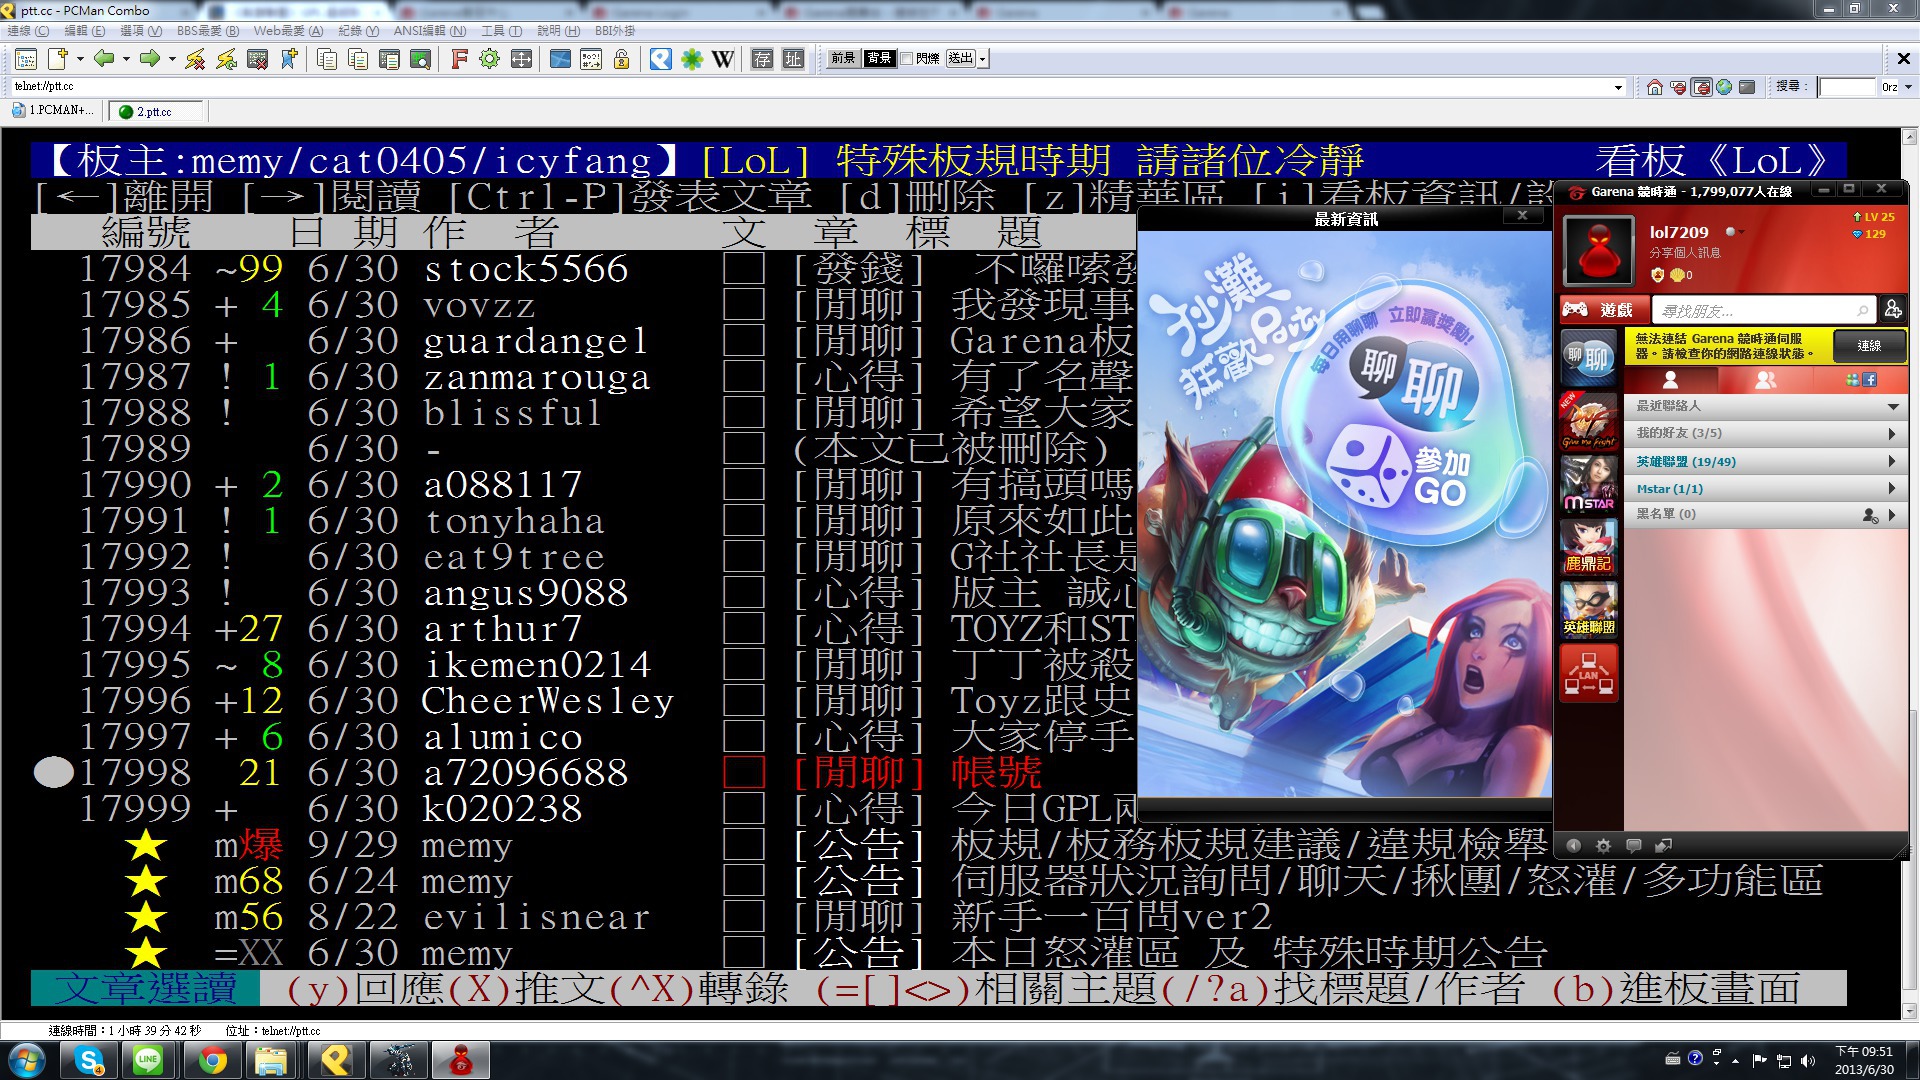Click the padlock lock toolbar icon
The width and height of the screenshot is (1920, 1080).
[621, 59]
